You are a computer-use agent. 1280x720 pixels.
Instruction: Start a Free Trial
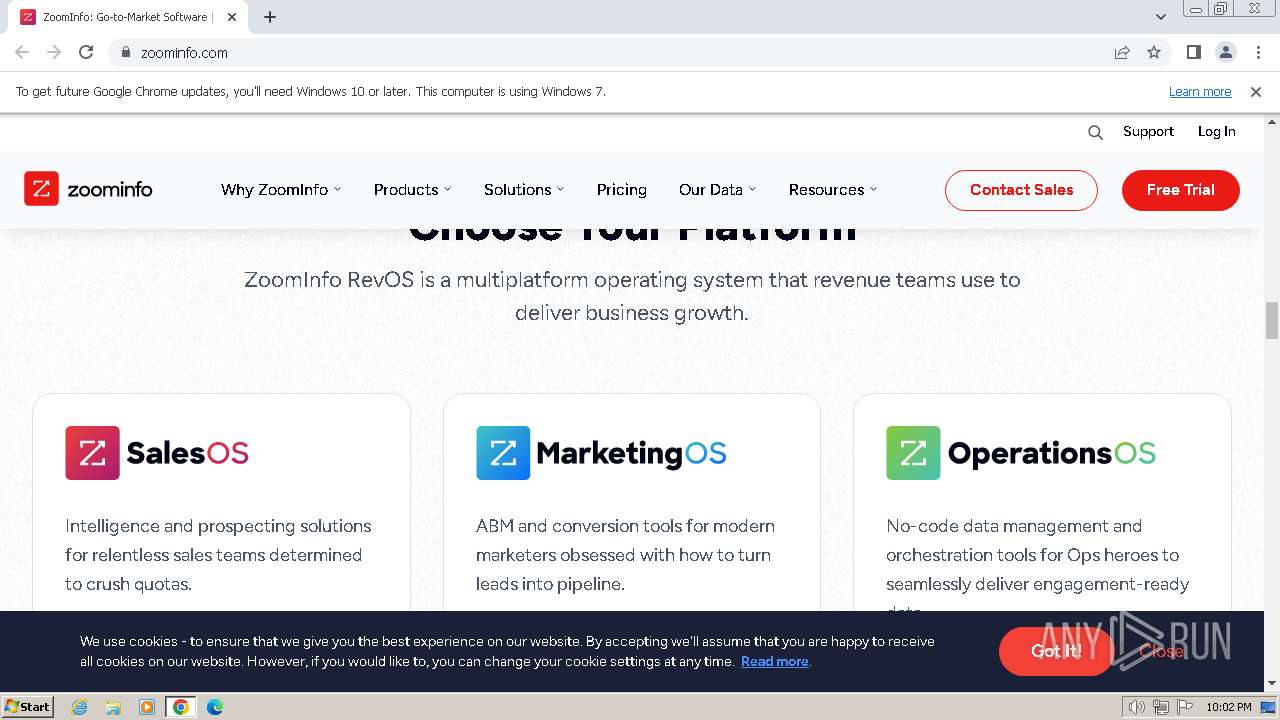point(1181,190)
